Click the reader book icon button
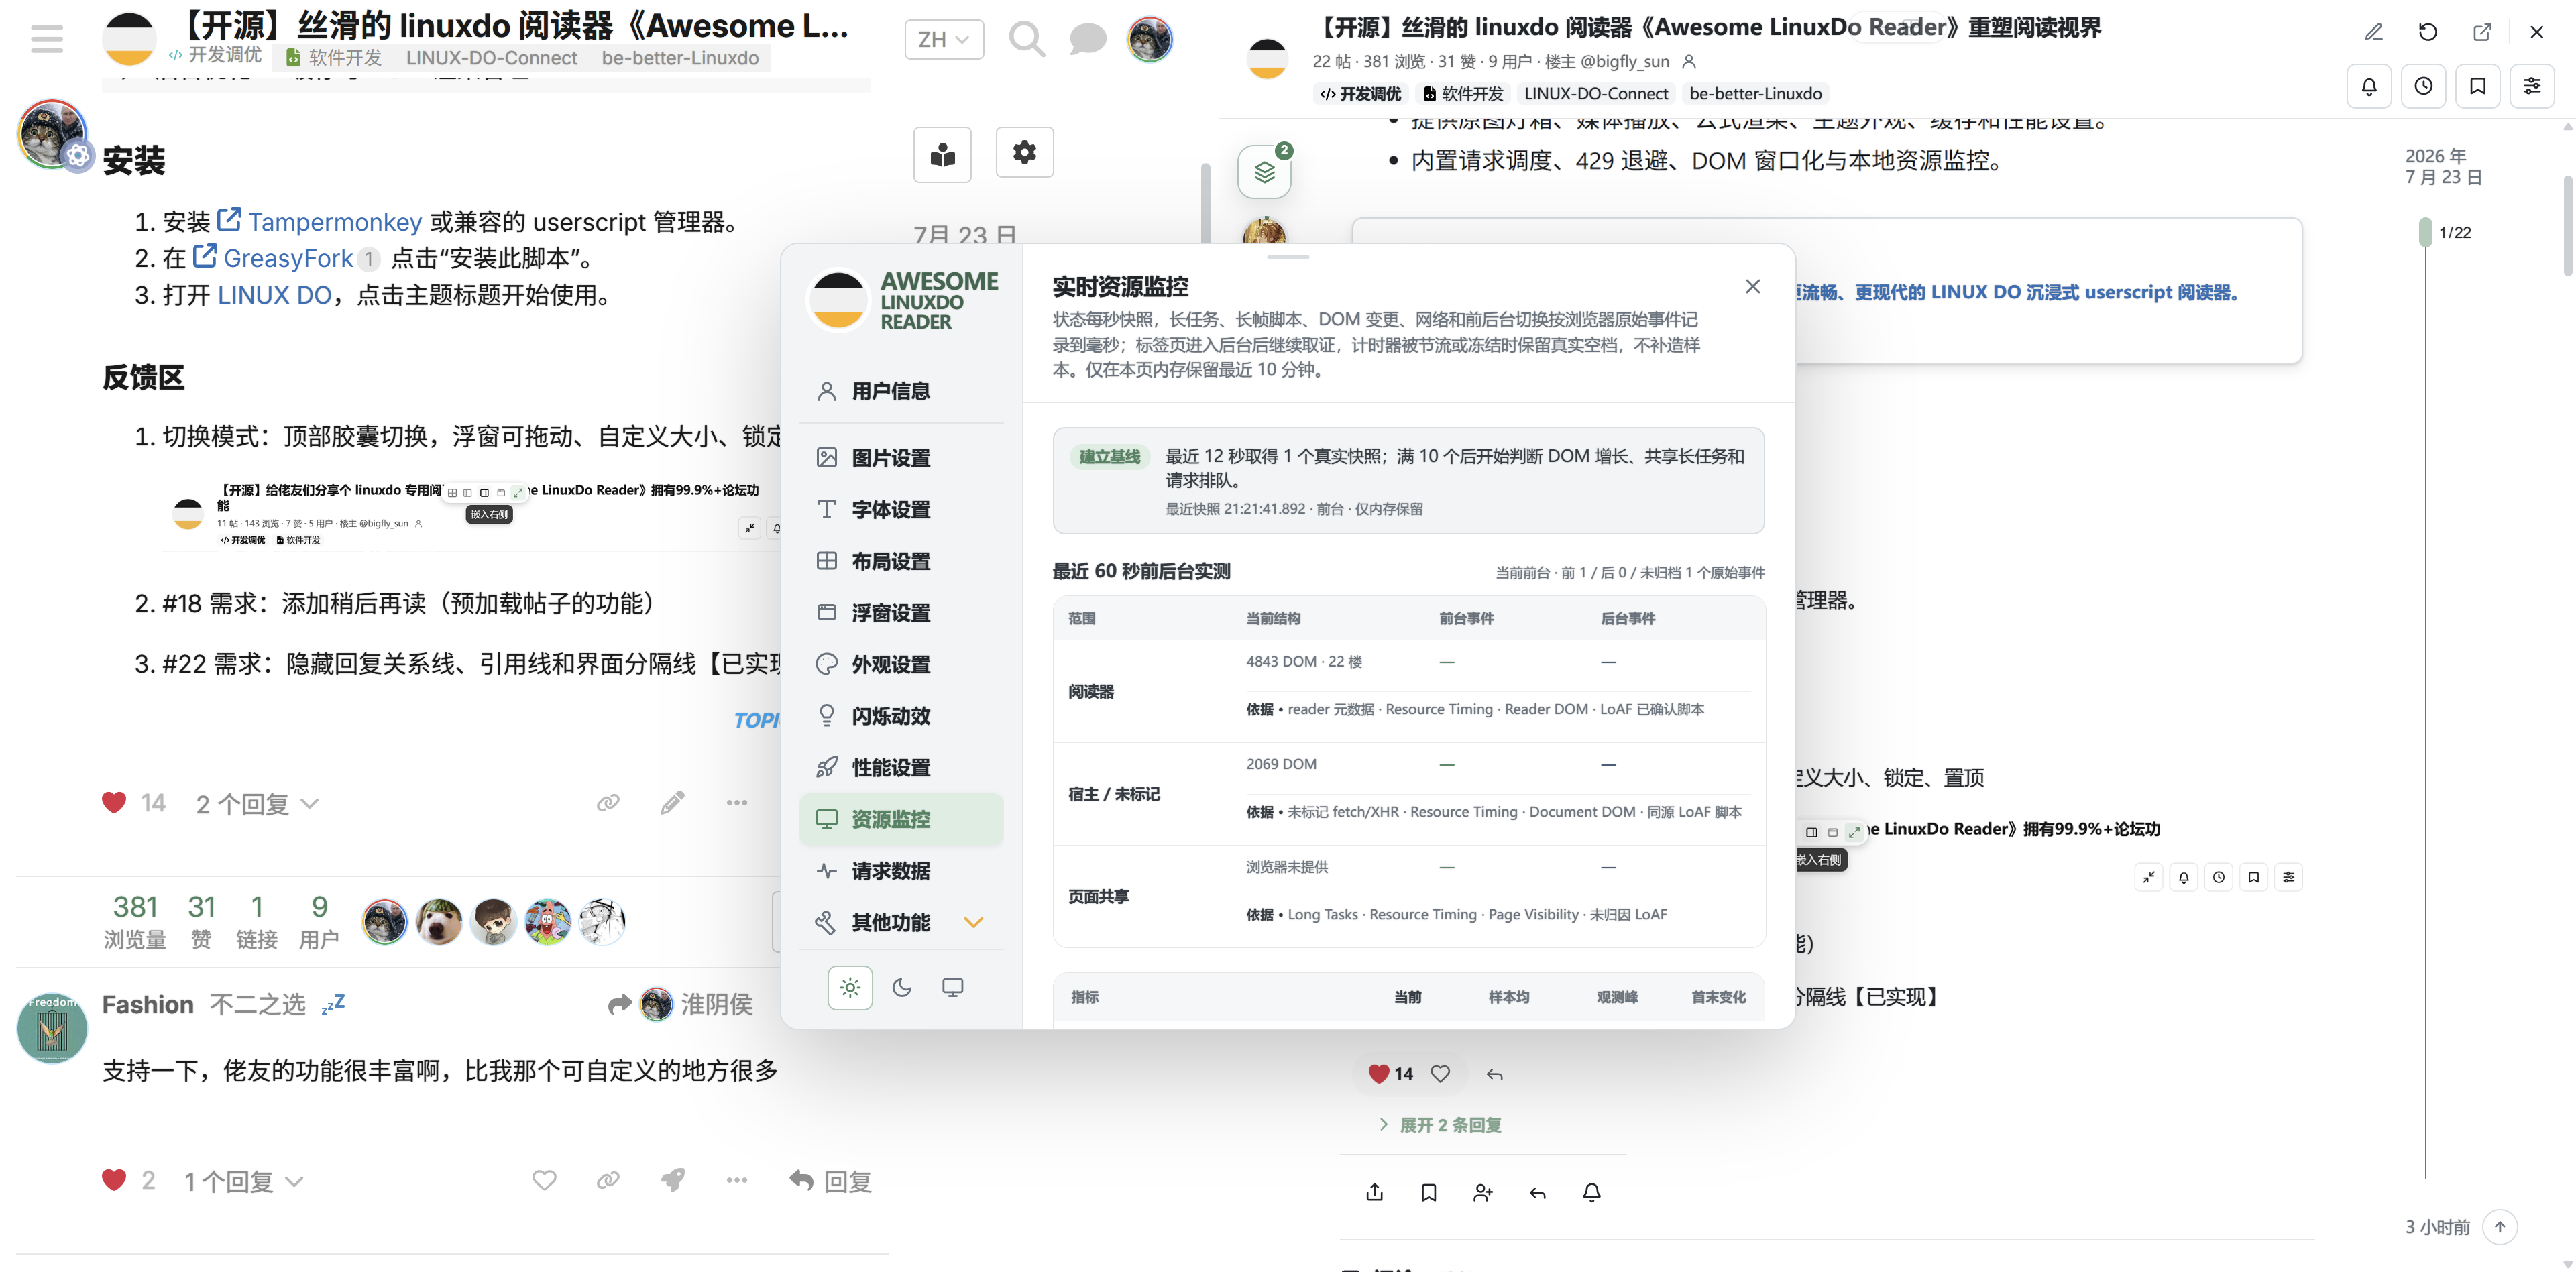The height and width of the screenshot is (1272, 2576). (942, 154)
